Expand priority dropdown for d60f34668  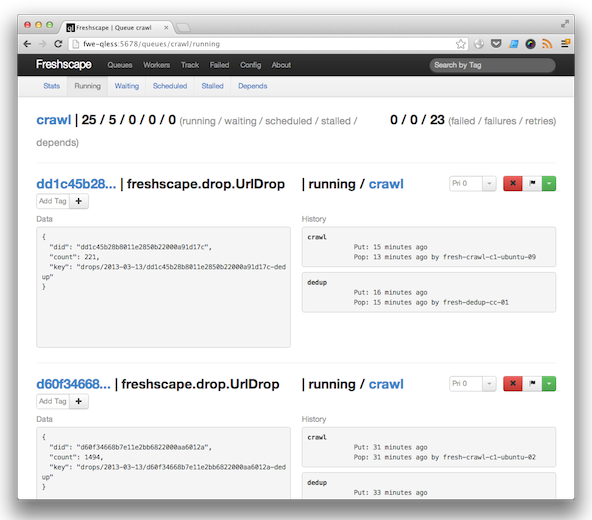pyautogui.click(x=489, y=384)
